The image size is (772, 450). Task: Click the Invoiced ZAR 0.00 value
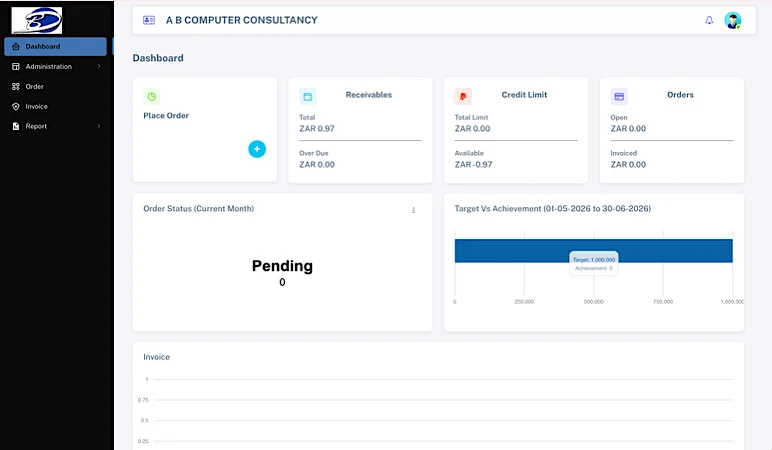(x=628, y=164)
